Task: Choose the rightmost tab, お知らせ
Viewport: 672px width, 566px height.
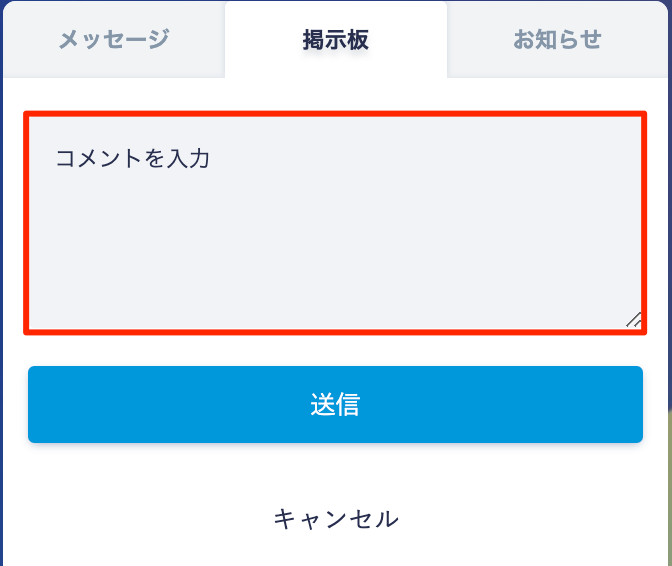Action: (x=557, y=40)
